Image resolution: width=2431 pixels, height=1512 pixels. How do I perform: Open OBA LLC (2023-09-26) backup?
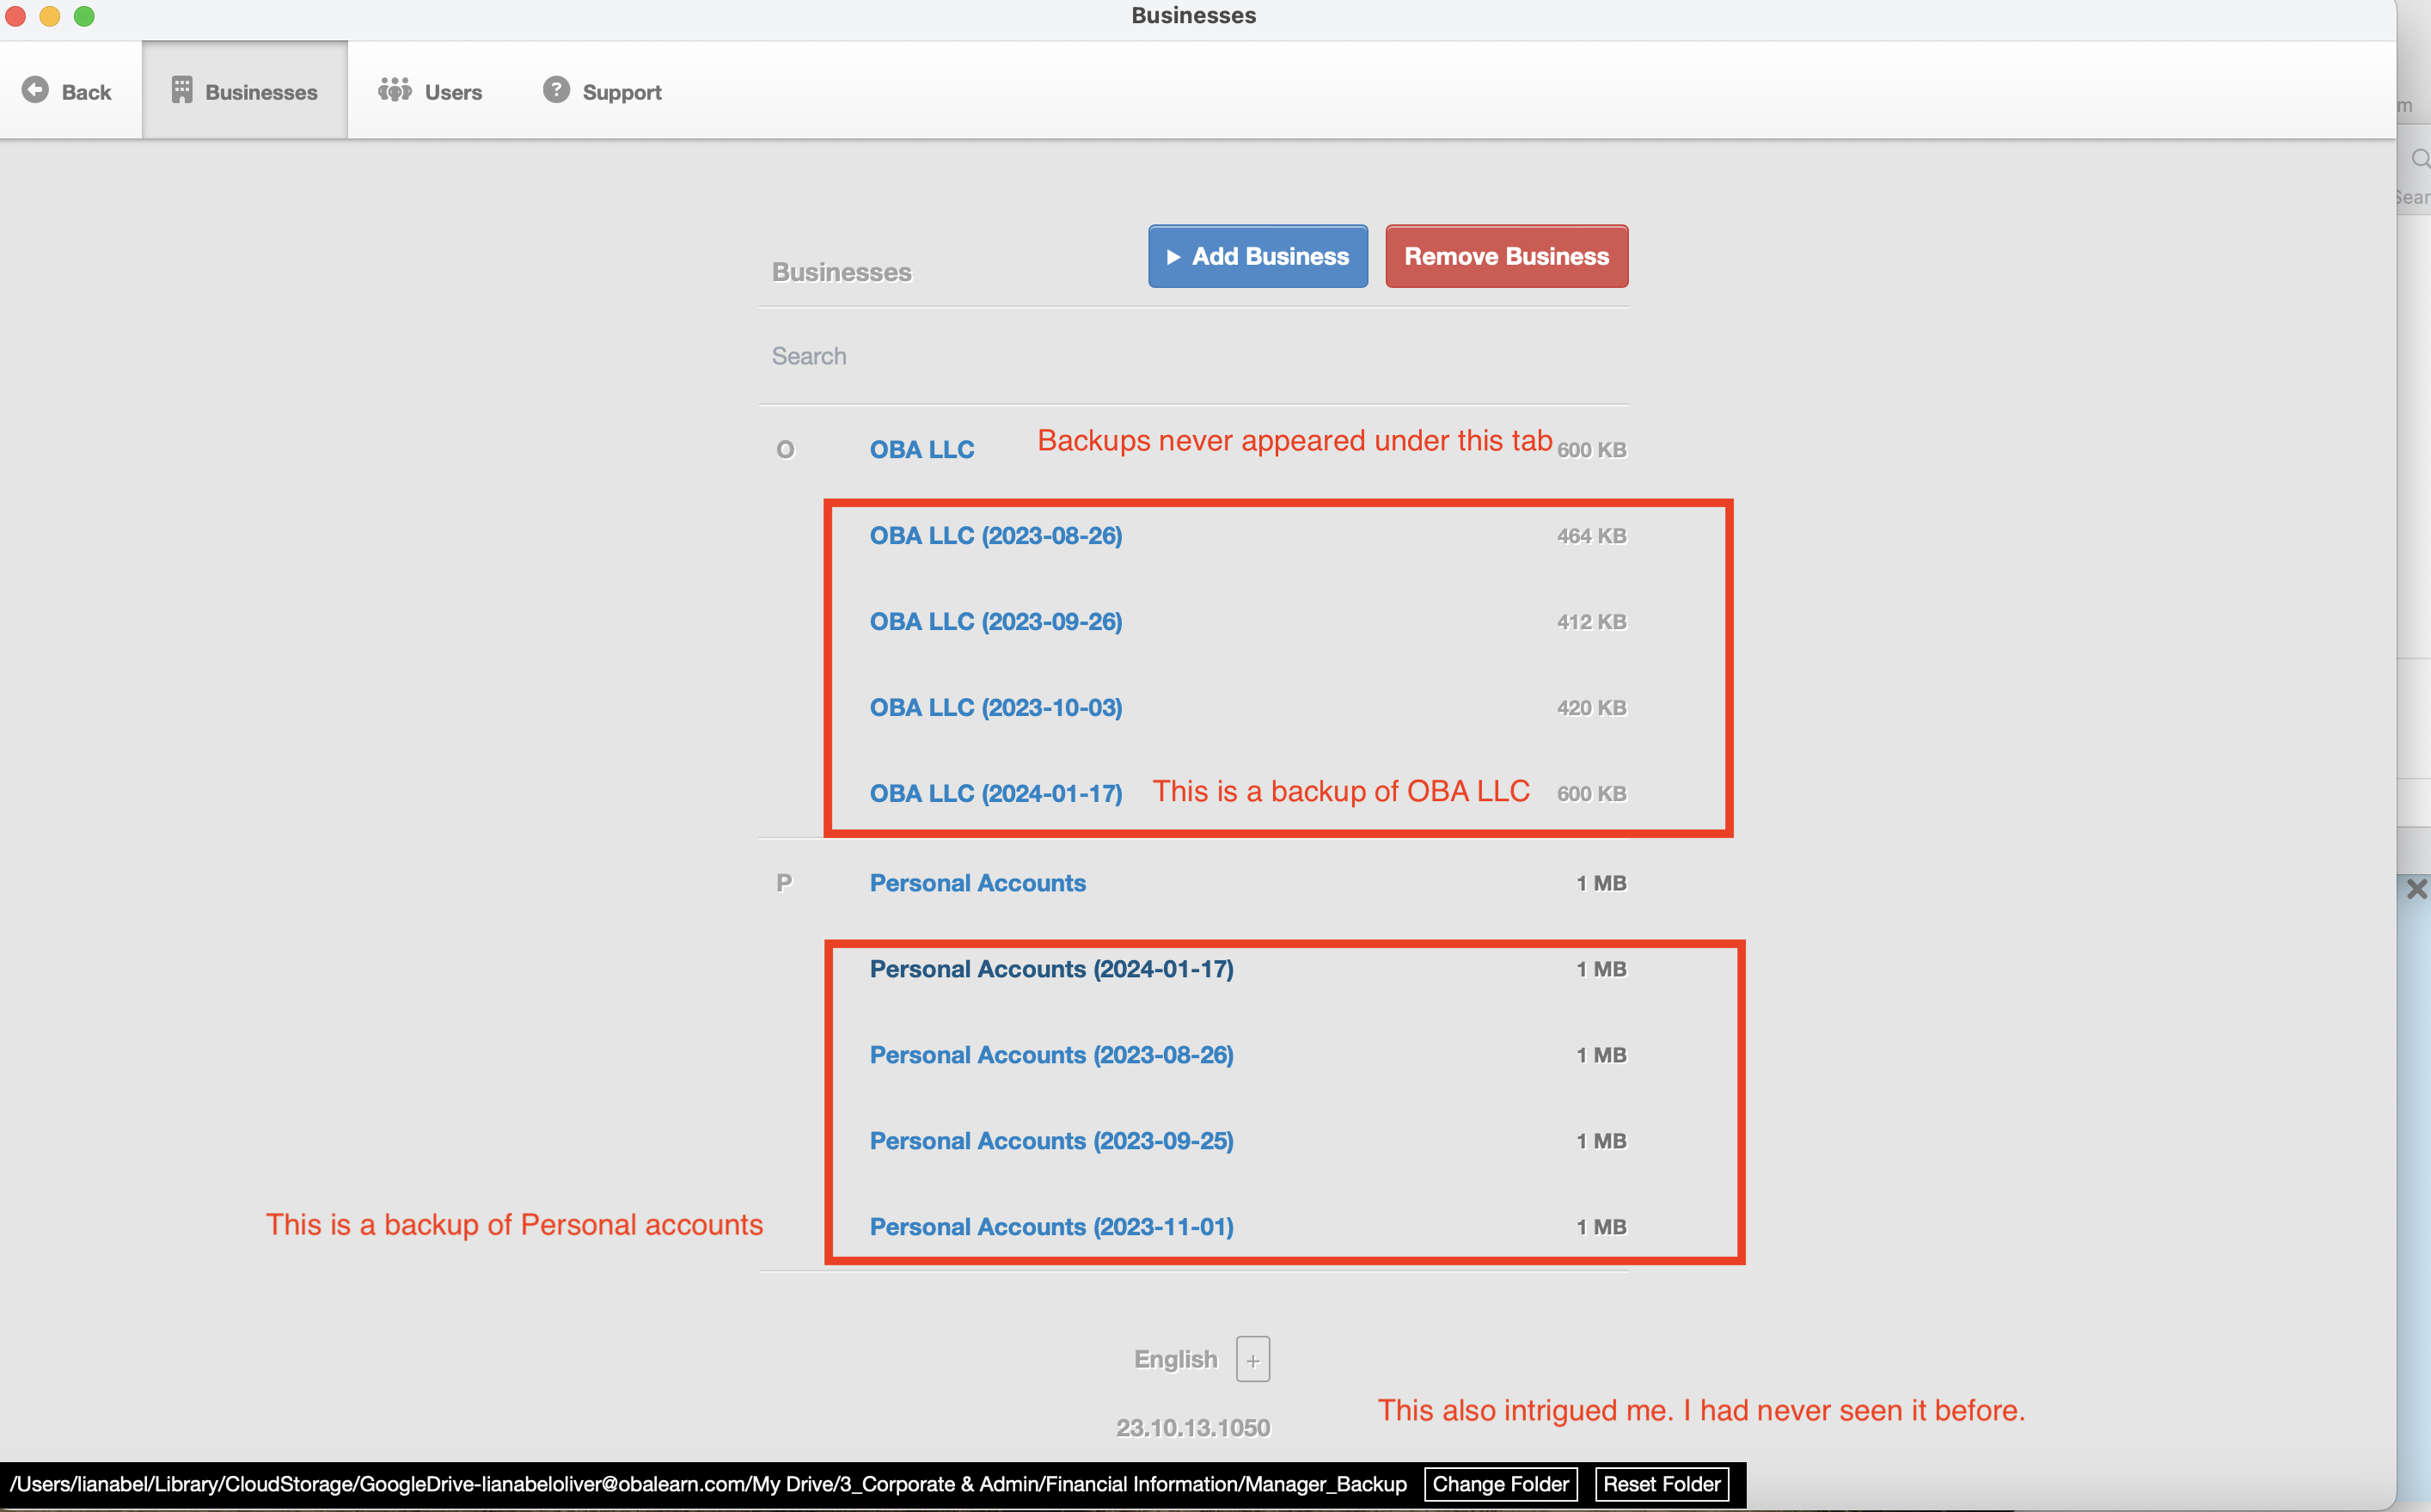[x=996, y=621]
